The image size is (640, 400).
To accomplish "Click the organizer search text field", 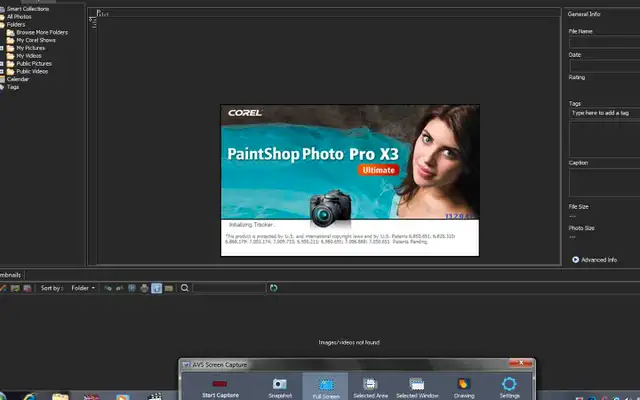I will pyautogui.click(x=229, y=288).
